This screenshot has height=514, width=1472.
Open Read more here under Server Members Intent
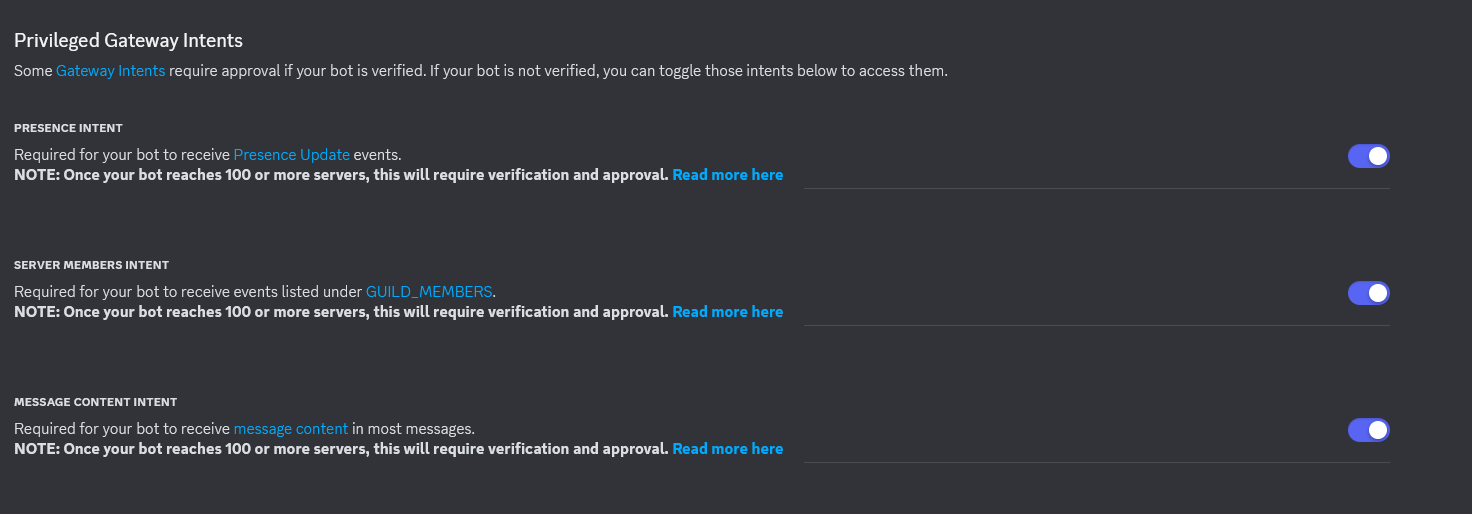(727, 312)
